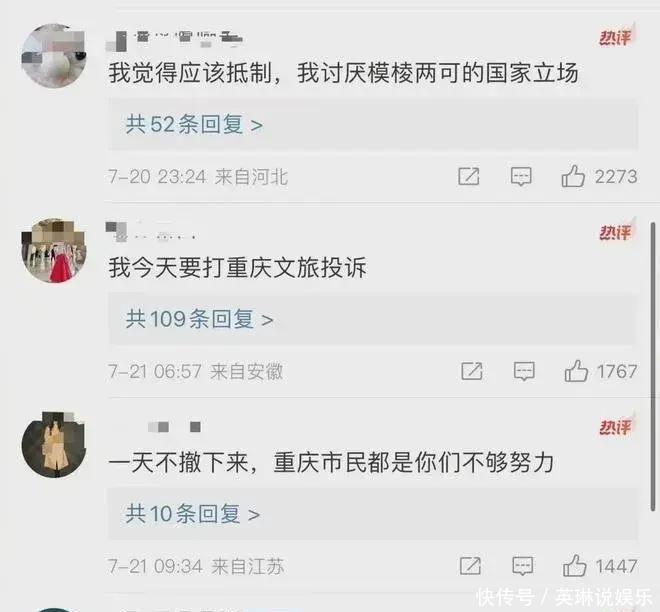Open avatar with red dress figure
This screenshot has height=612, width=660.
54,250
